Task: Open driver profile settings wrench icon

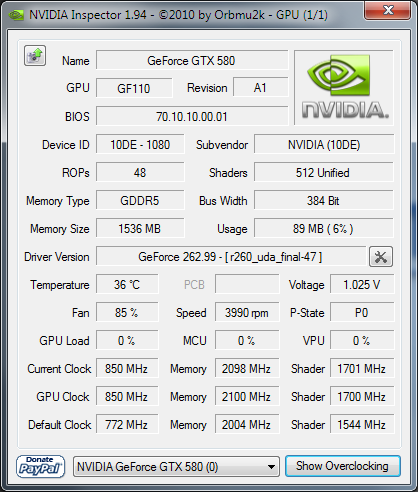Action: coord(381,257)
